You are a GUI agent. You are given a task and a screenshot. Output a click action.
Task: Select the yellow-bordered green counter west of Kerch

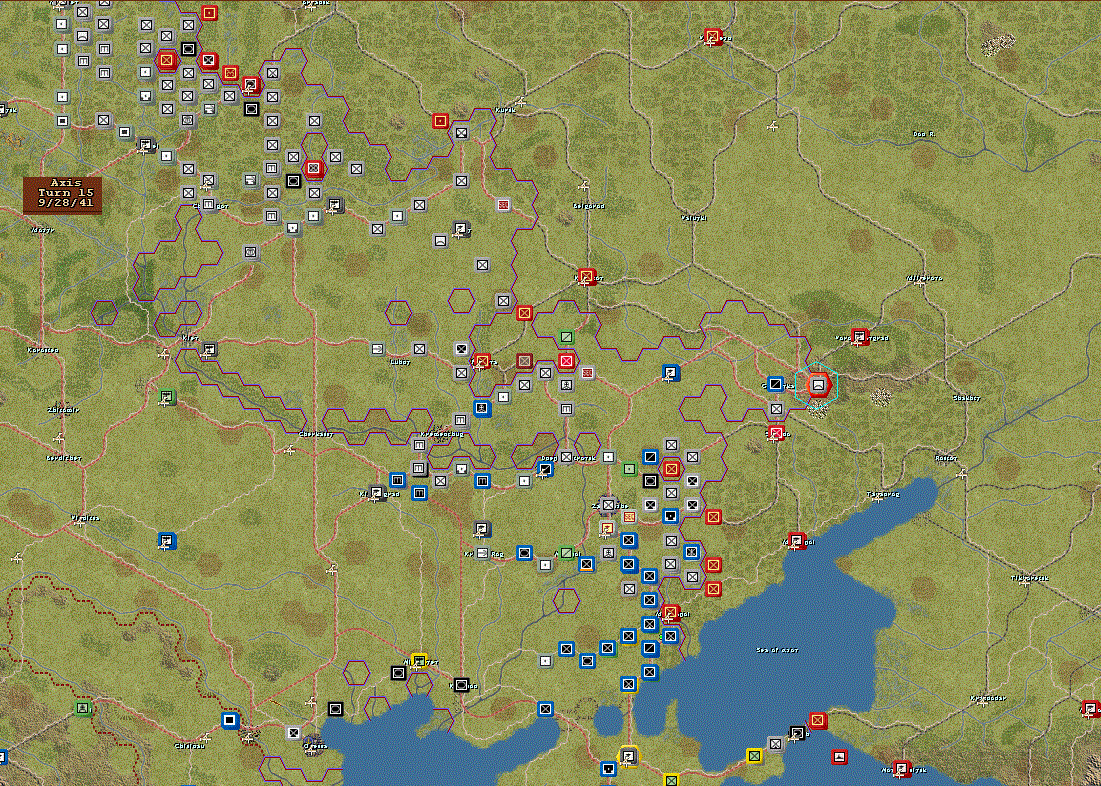pyautogui.click(x=754, y=756)
